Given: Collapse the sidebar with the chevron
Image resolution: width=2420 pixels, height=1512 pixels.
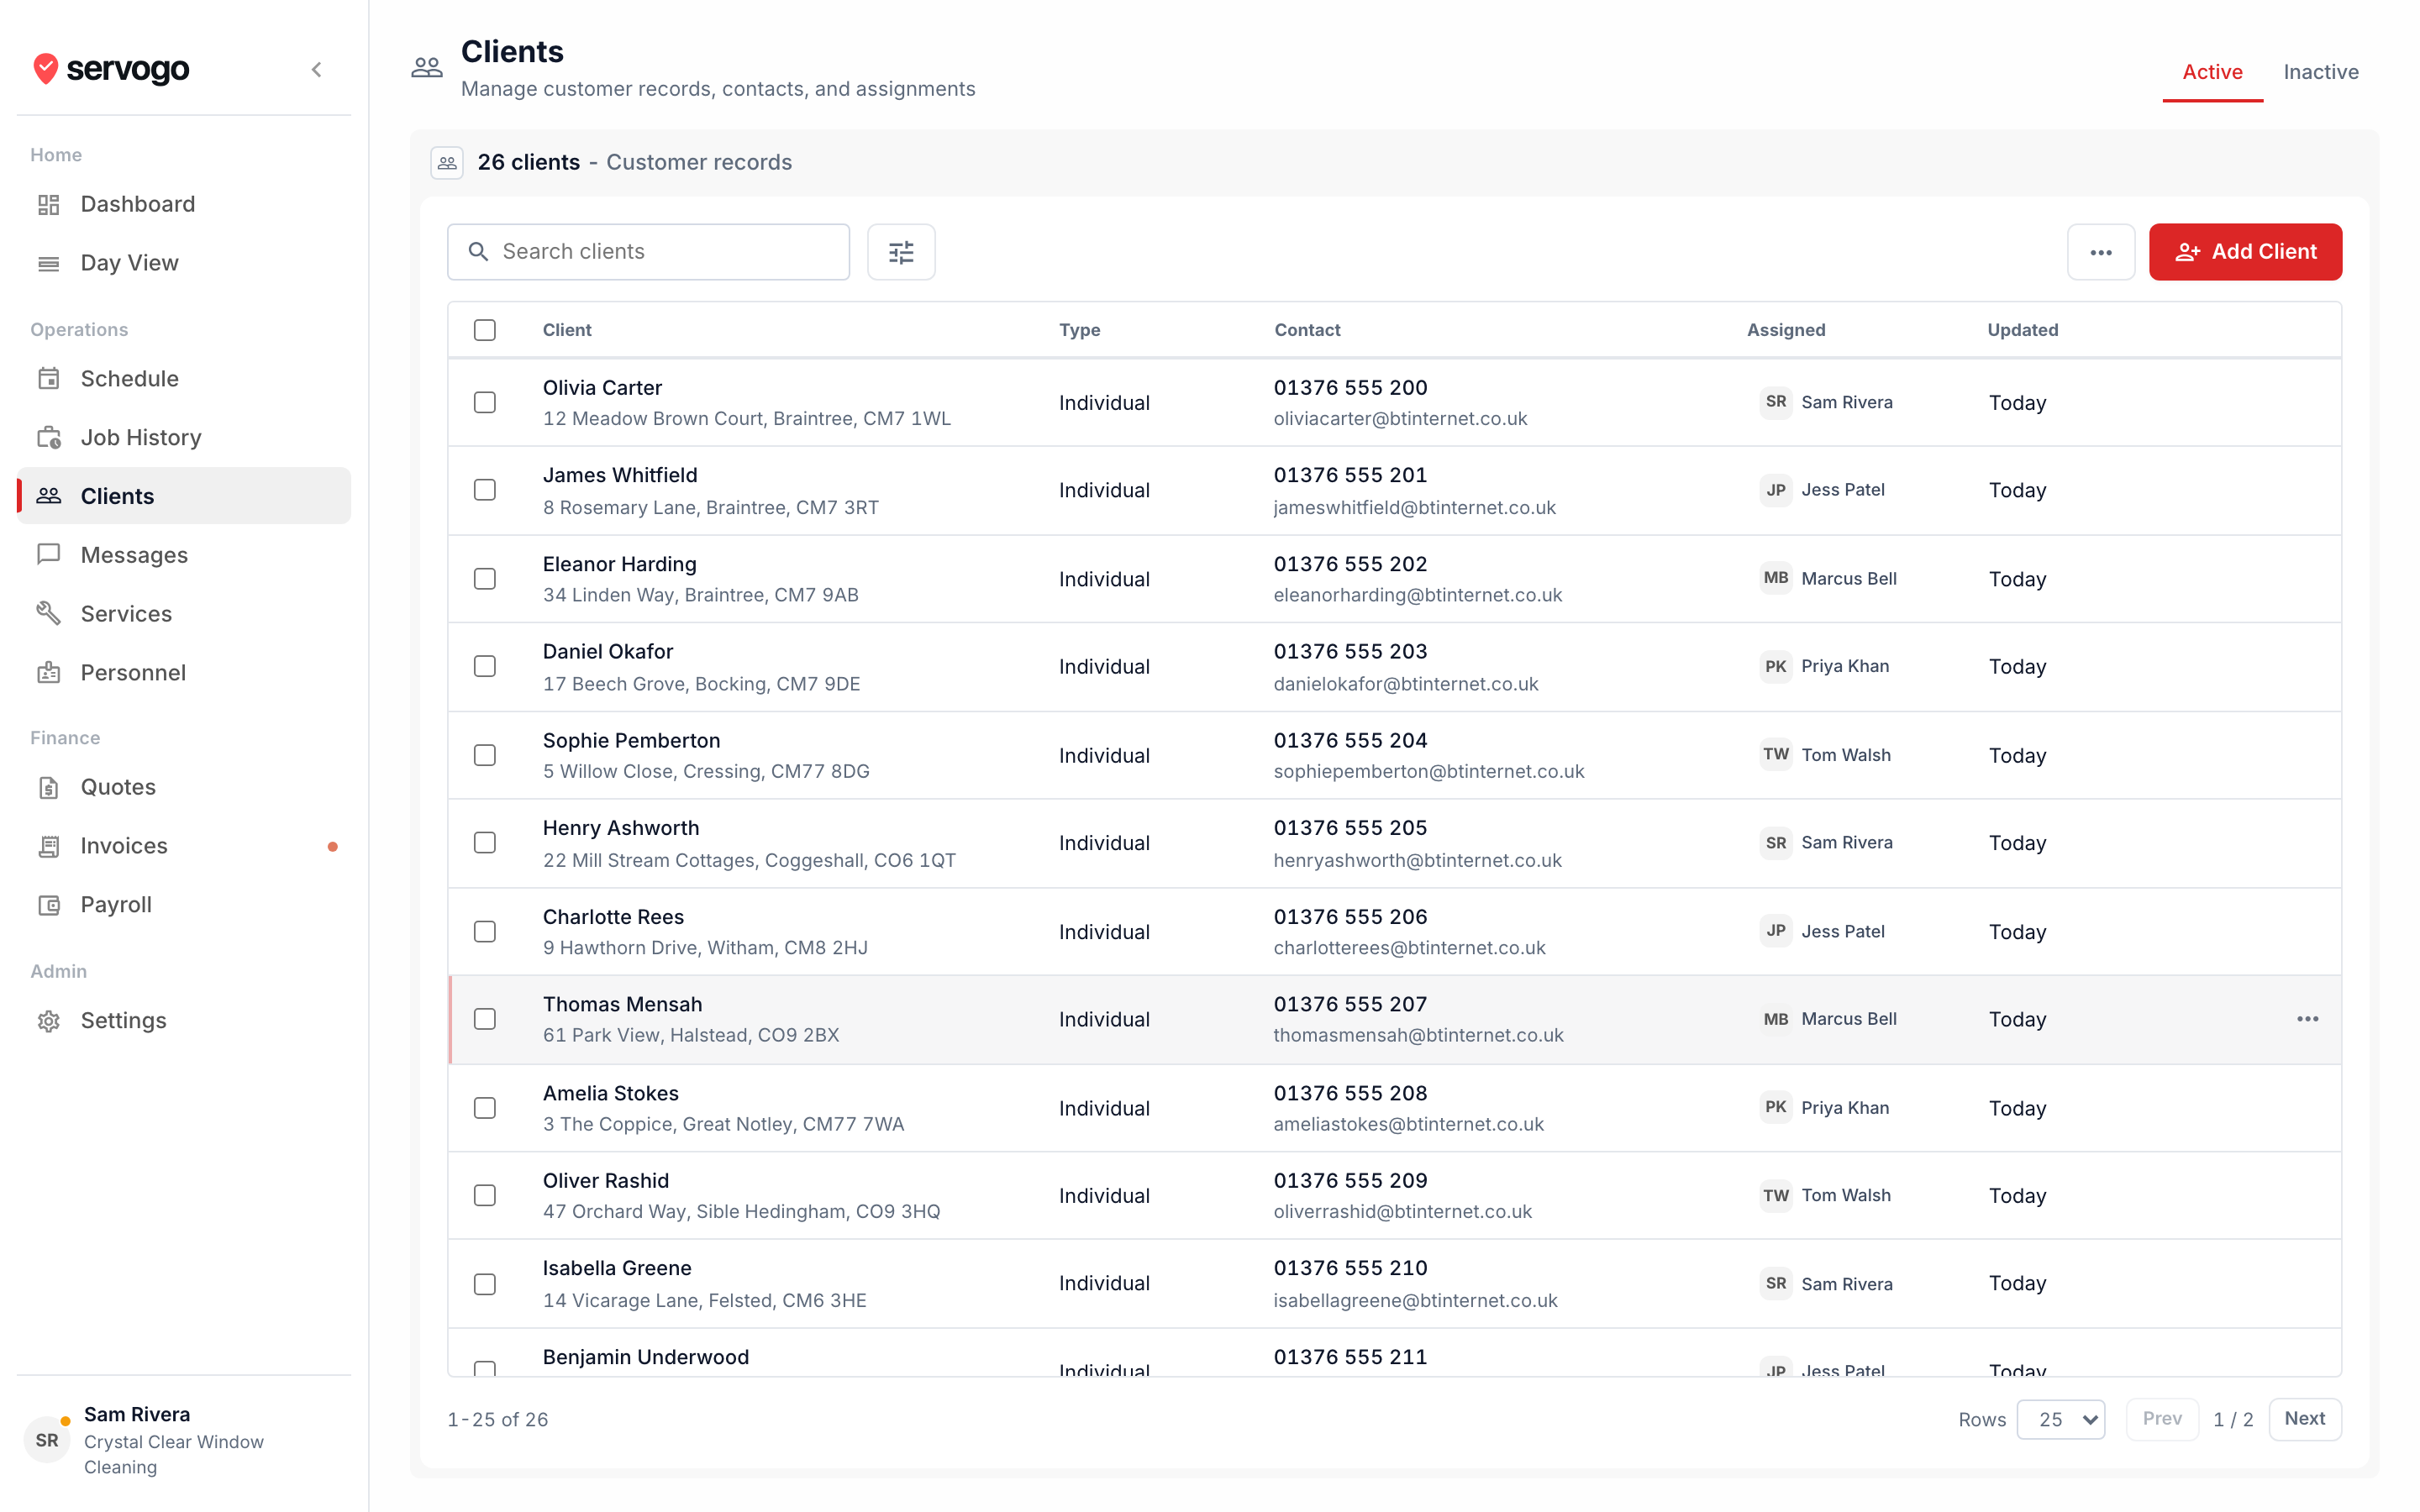Looking at the screenshot, I should (x=317, y=69).
